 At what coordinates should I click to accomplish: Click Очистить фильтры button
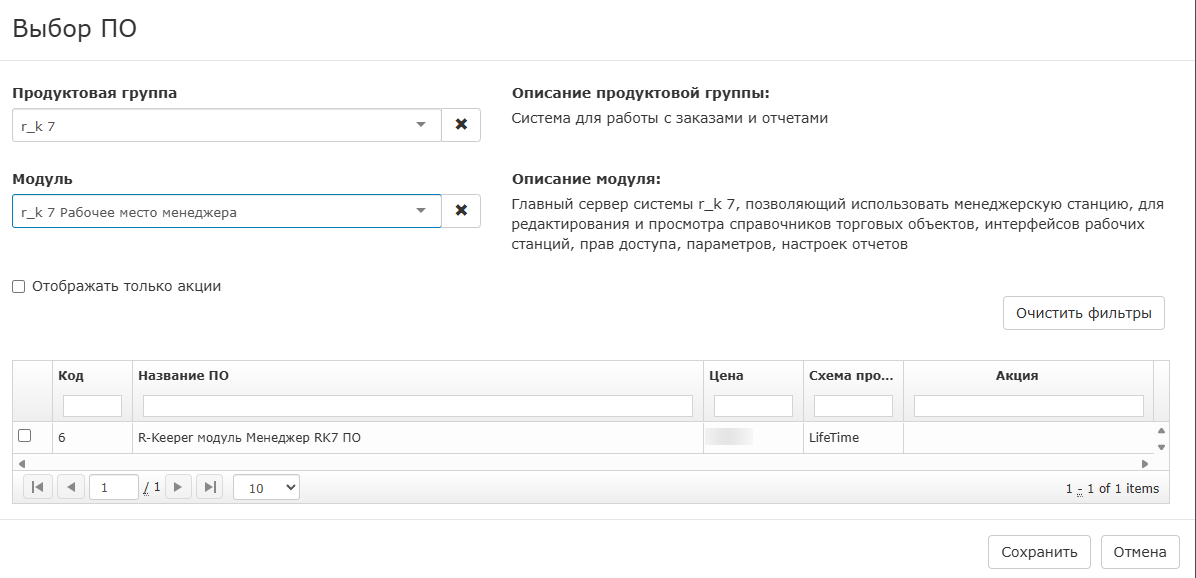coord(1083,313)
